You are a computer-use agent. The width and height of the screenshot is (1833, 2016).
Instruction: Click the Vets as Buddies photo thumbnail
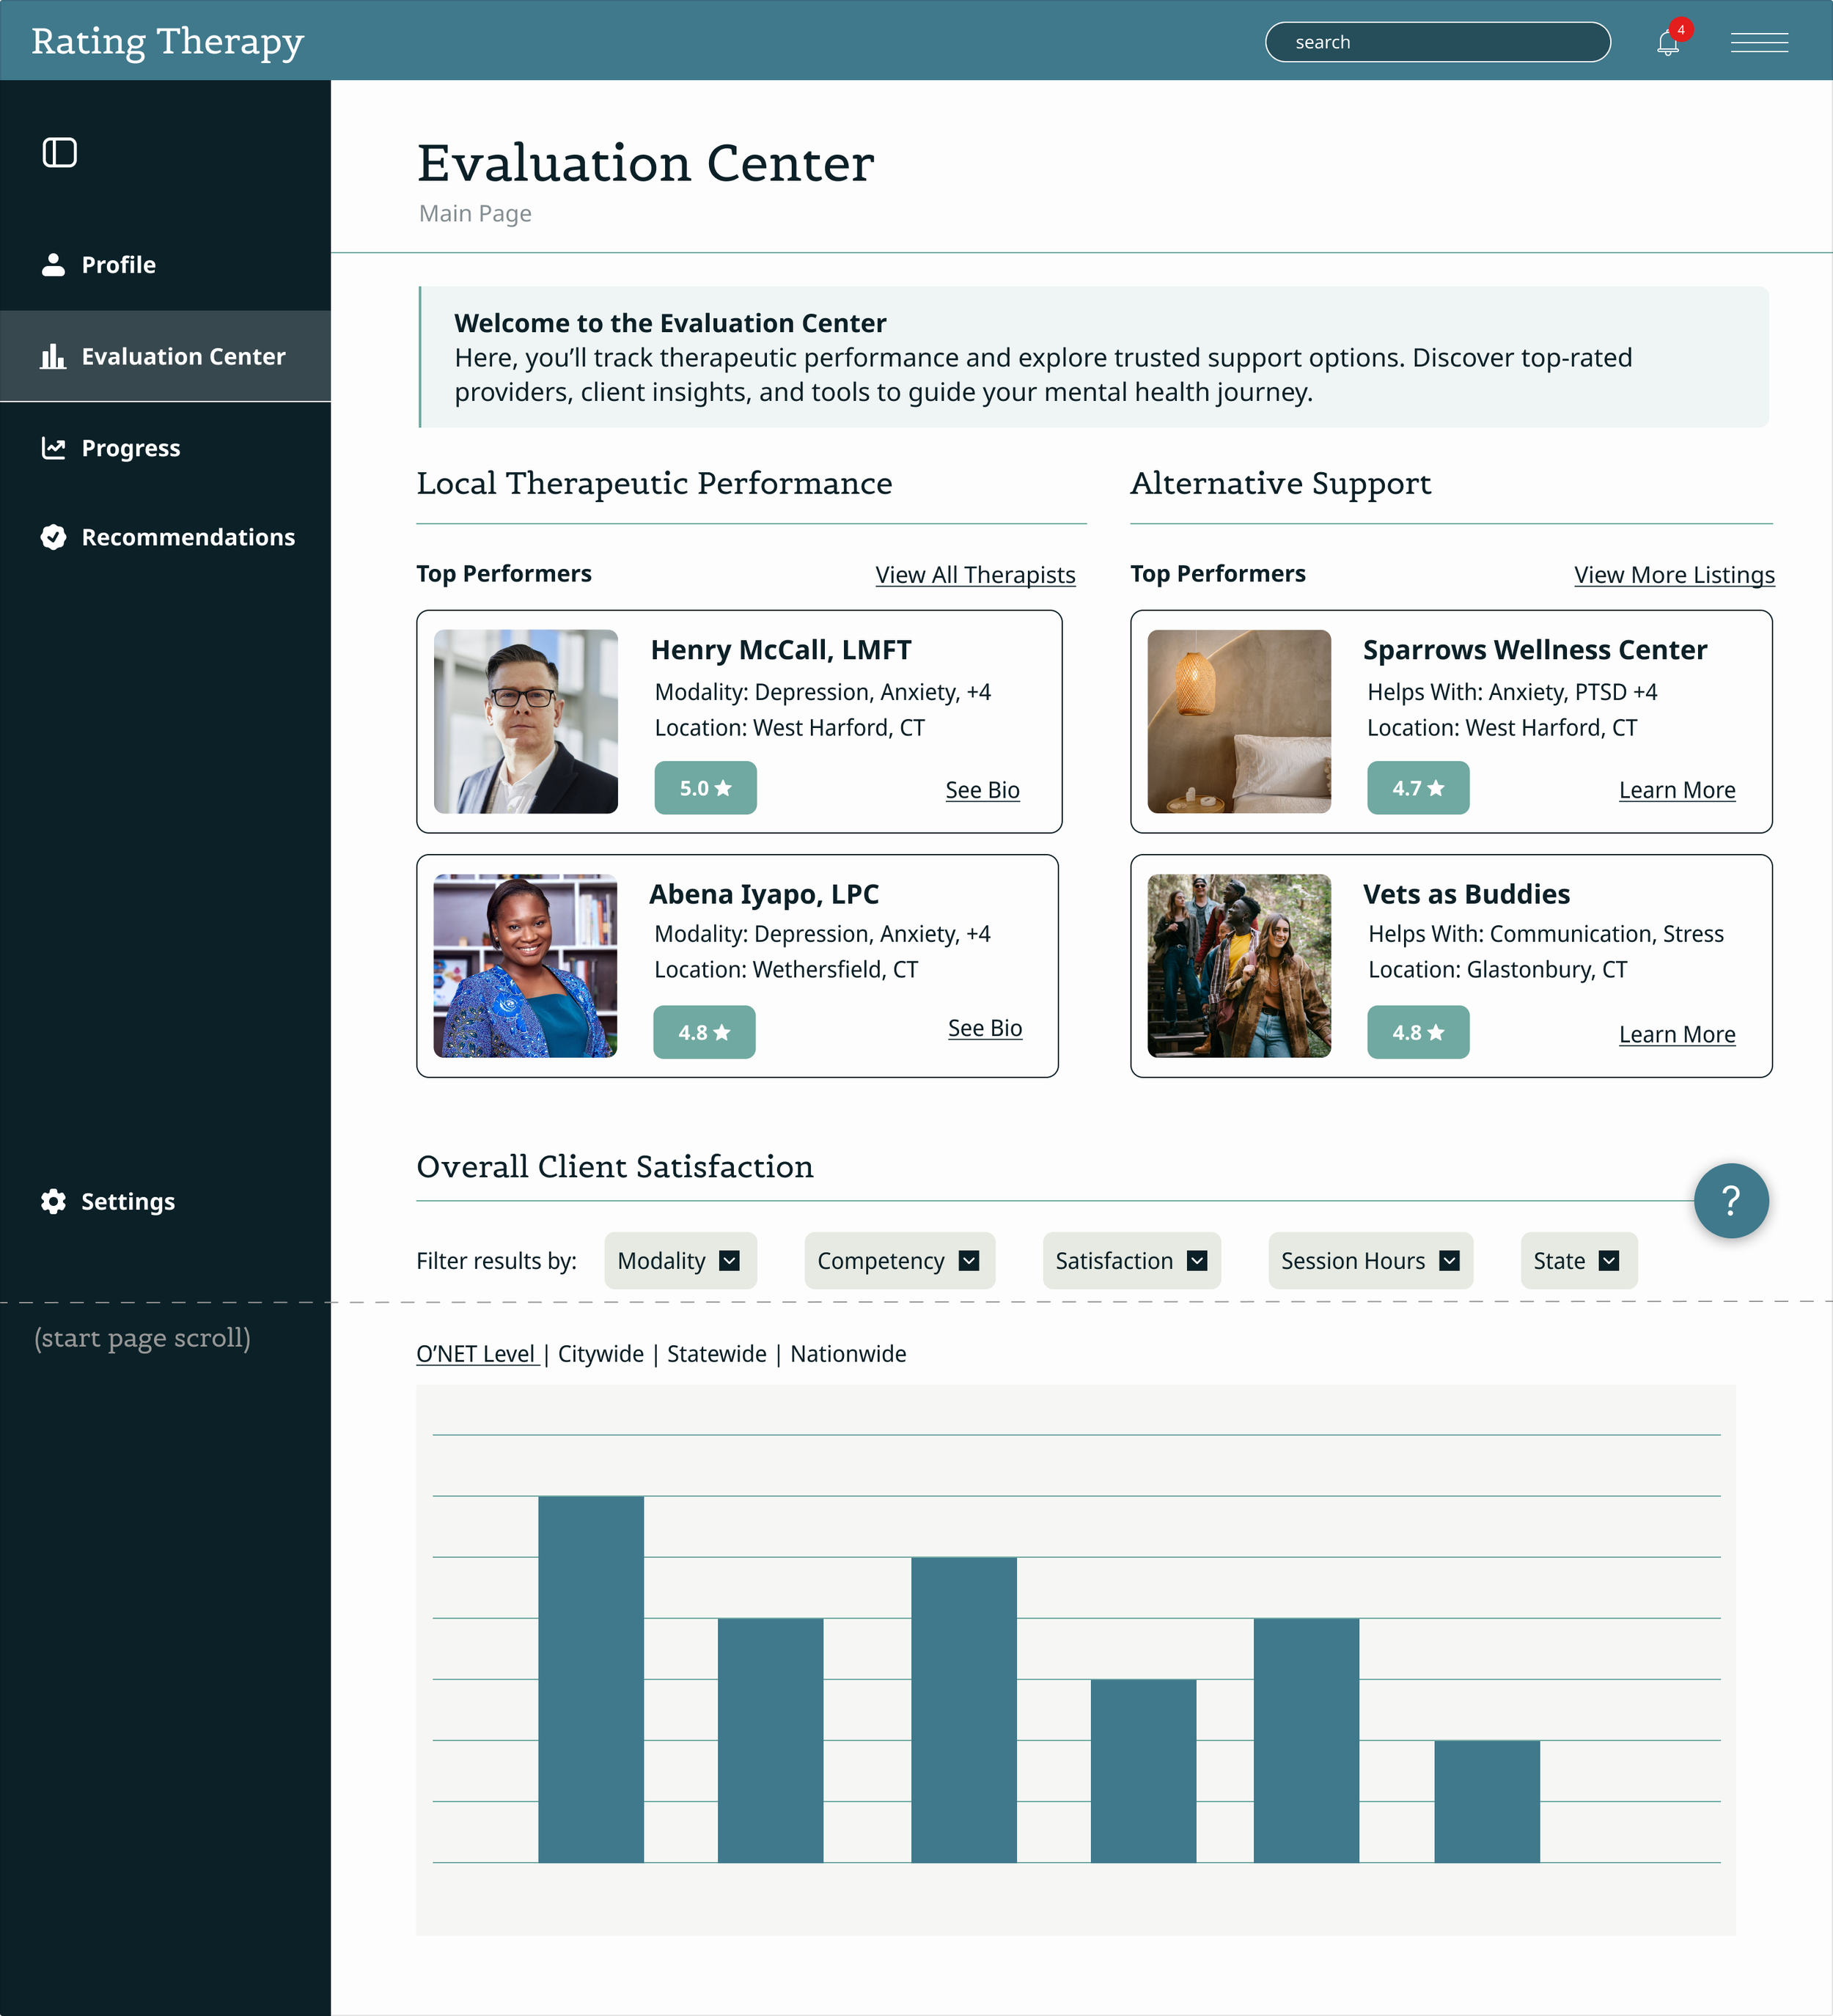coord(1238,966)
